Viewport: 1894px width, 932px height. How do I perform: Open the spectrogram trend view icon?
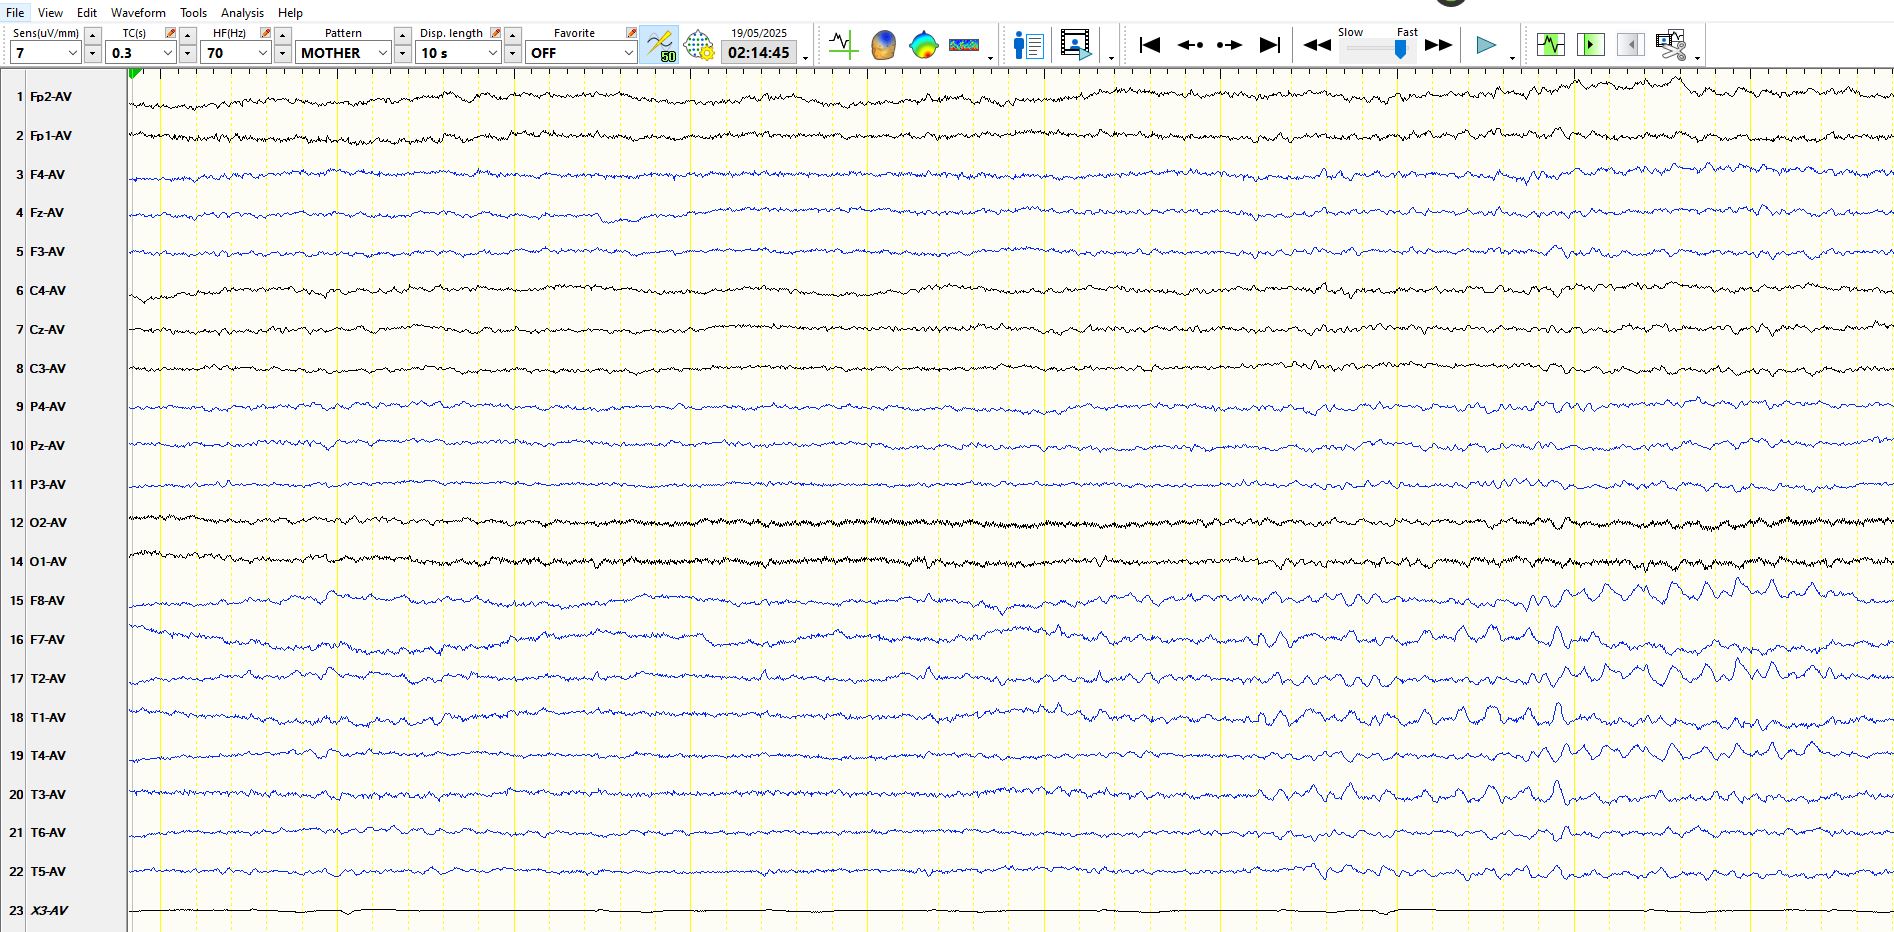tap(963, 46)
